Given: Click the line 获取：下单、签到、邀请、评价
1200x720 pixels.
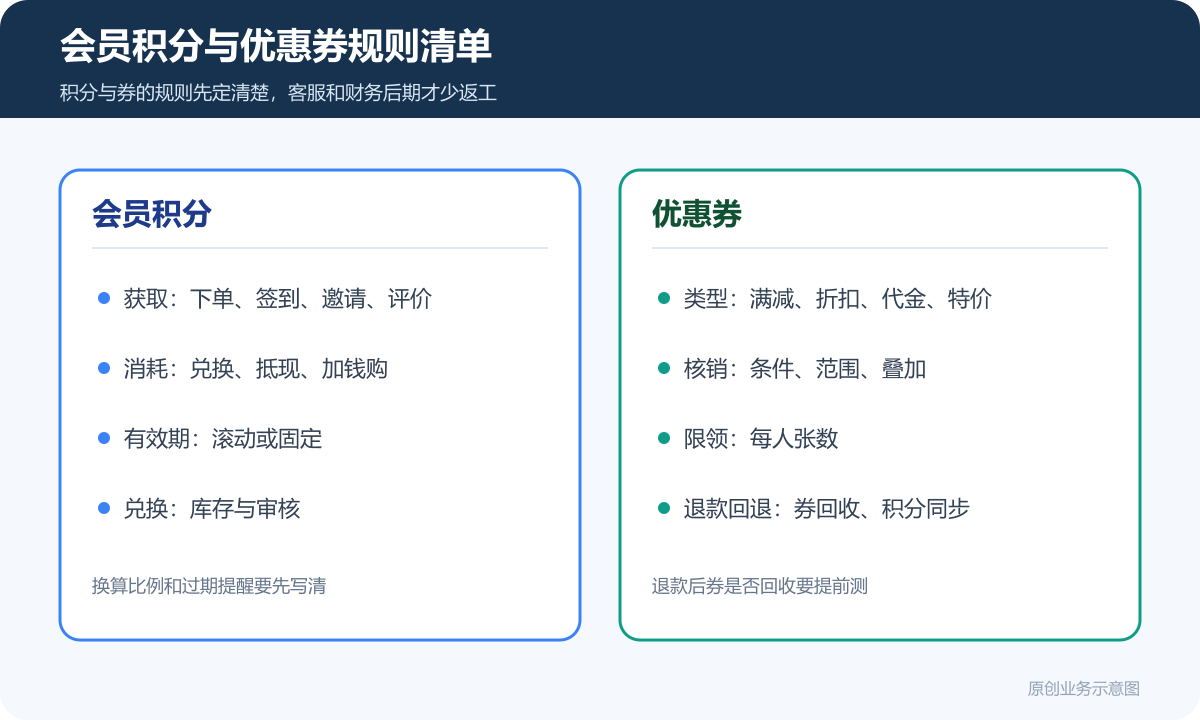Looking at the screenshot, I should [278, 298].
